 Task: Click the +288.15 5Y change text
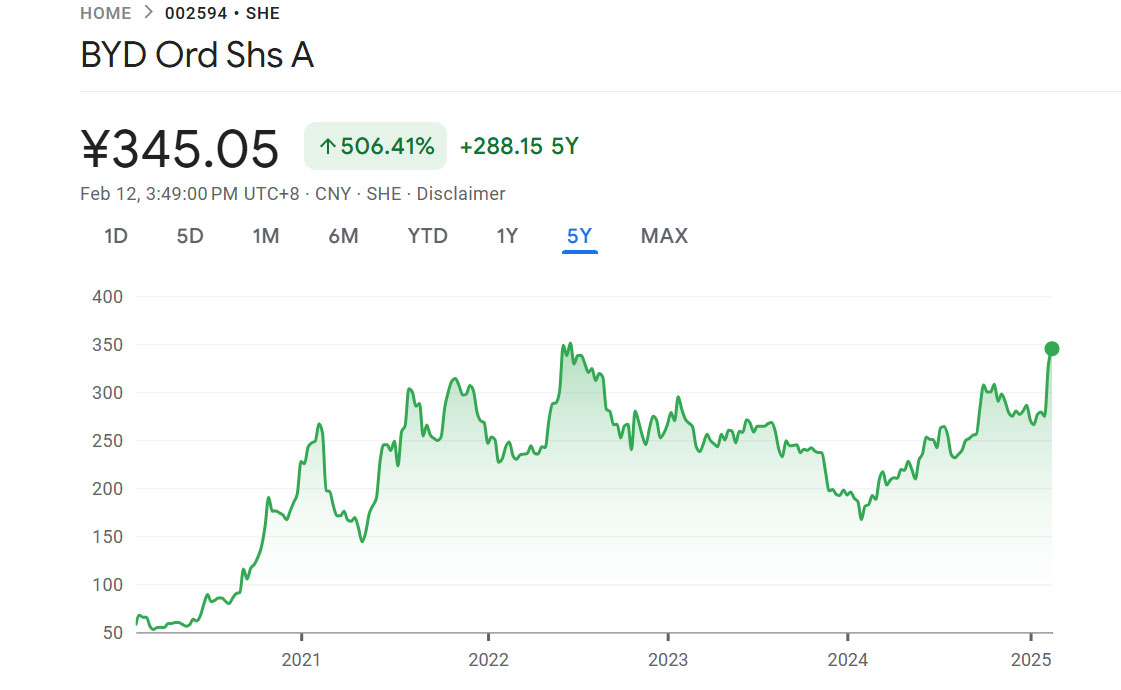tap(519, 146)
